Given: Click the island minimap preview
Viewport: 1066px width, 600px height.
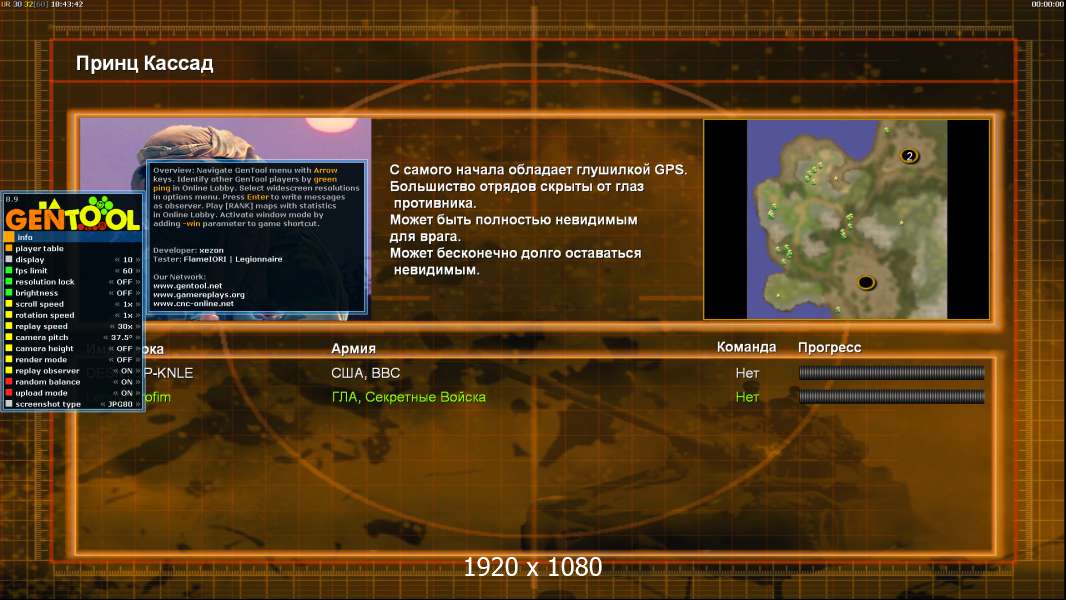Looking at the screenshot, I should (846, 219).
